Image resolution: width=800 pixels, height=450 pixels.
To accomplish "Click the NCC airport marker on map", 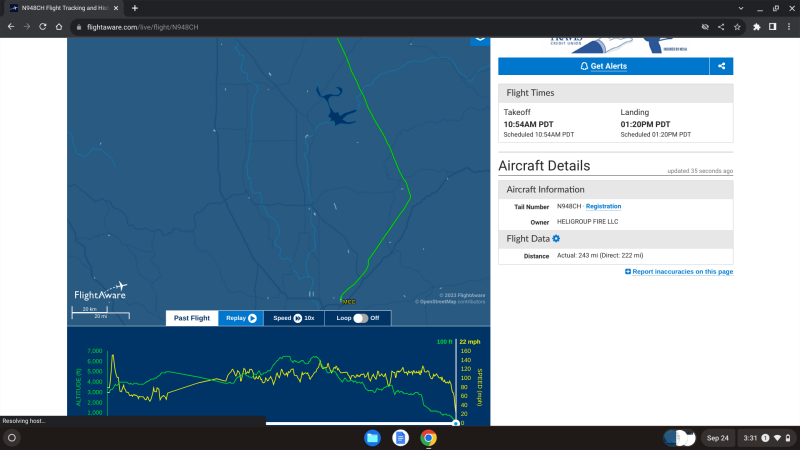I will tap(348, 302).
